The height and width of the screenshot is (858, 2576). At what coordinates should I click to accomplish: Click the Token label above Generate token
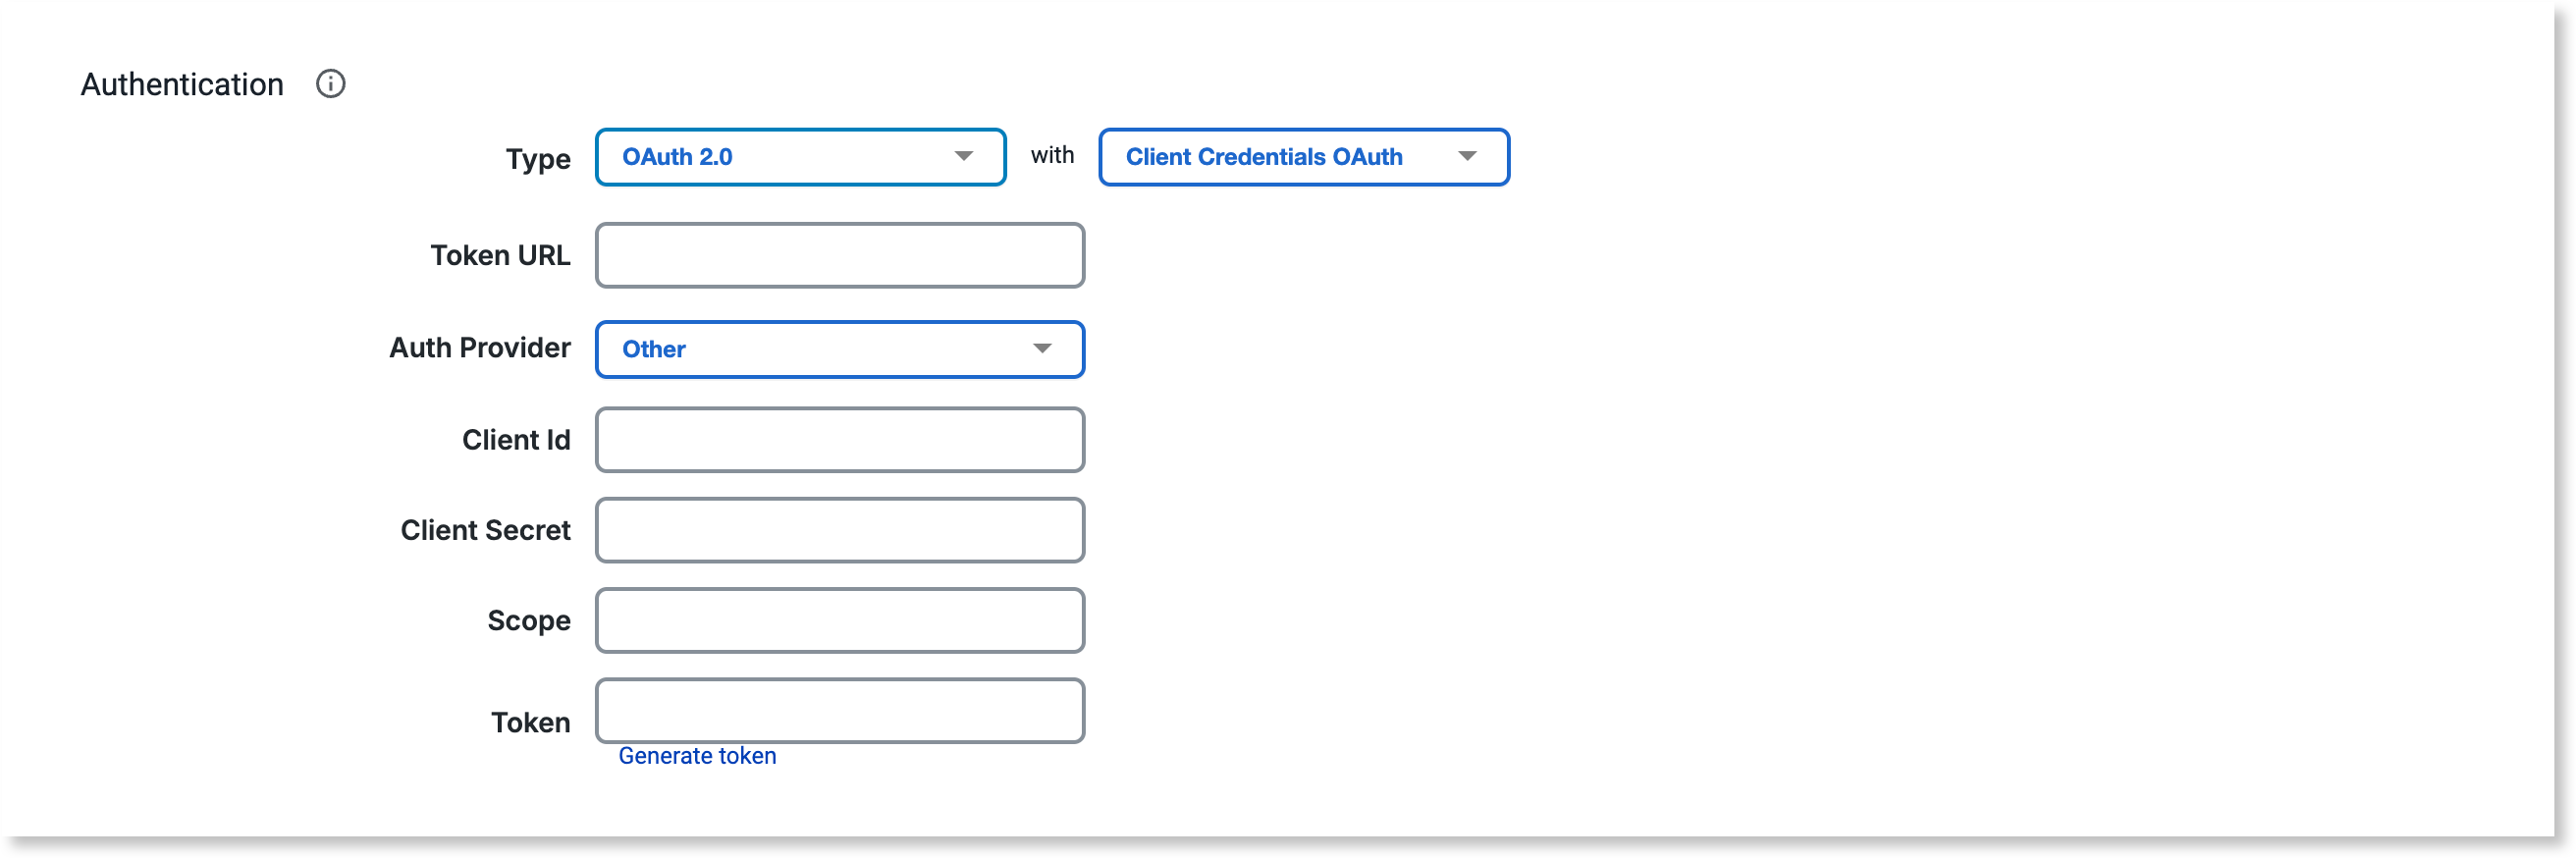530,723
